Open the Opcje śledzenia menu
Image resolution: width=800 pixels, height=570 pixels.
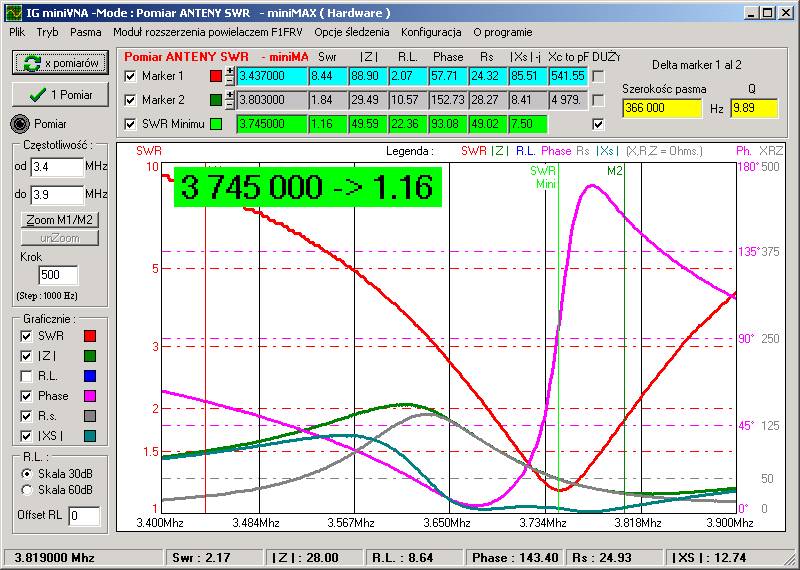pyautogui.click(x=352, y=32)
